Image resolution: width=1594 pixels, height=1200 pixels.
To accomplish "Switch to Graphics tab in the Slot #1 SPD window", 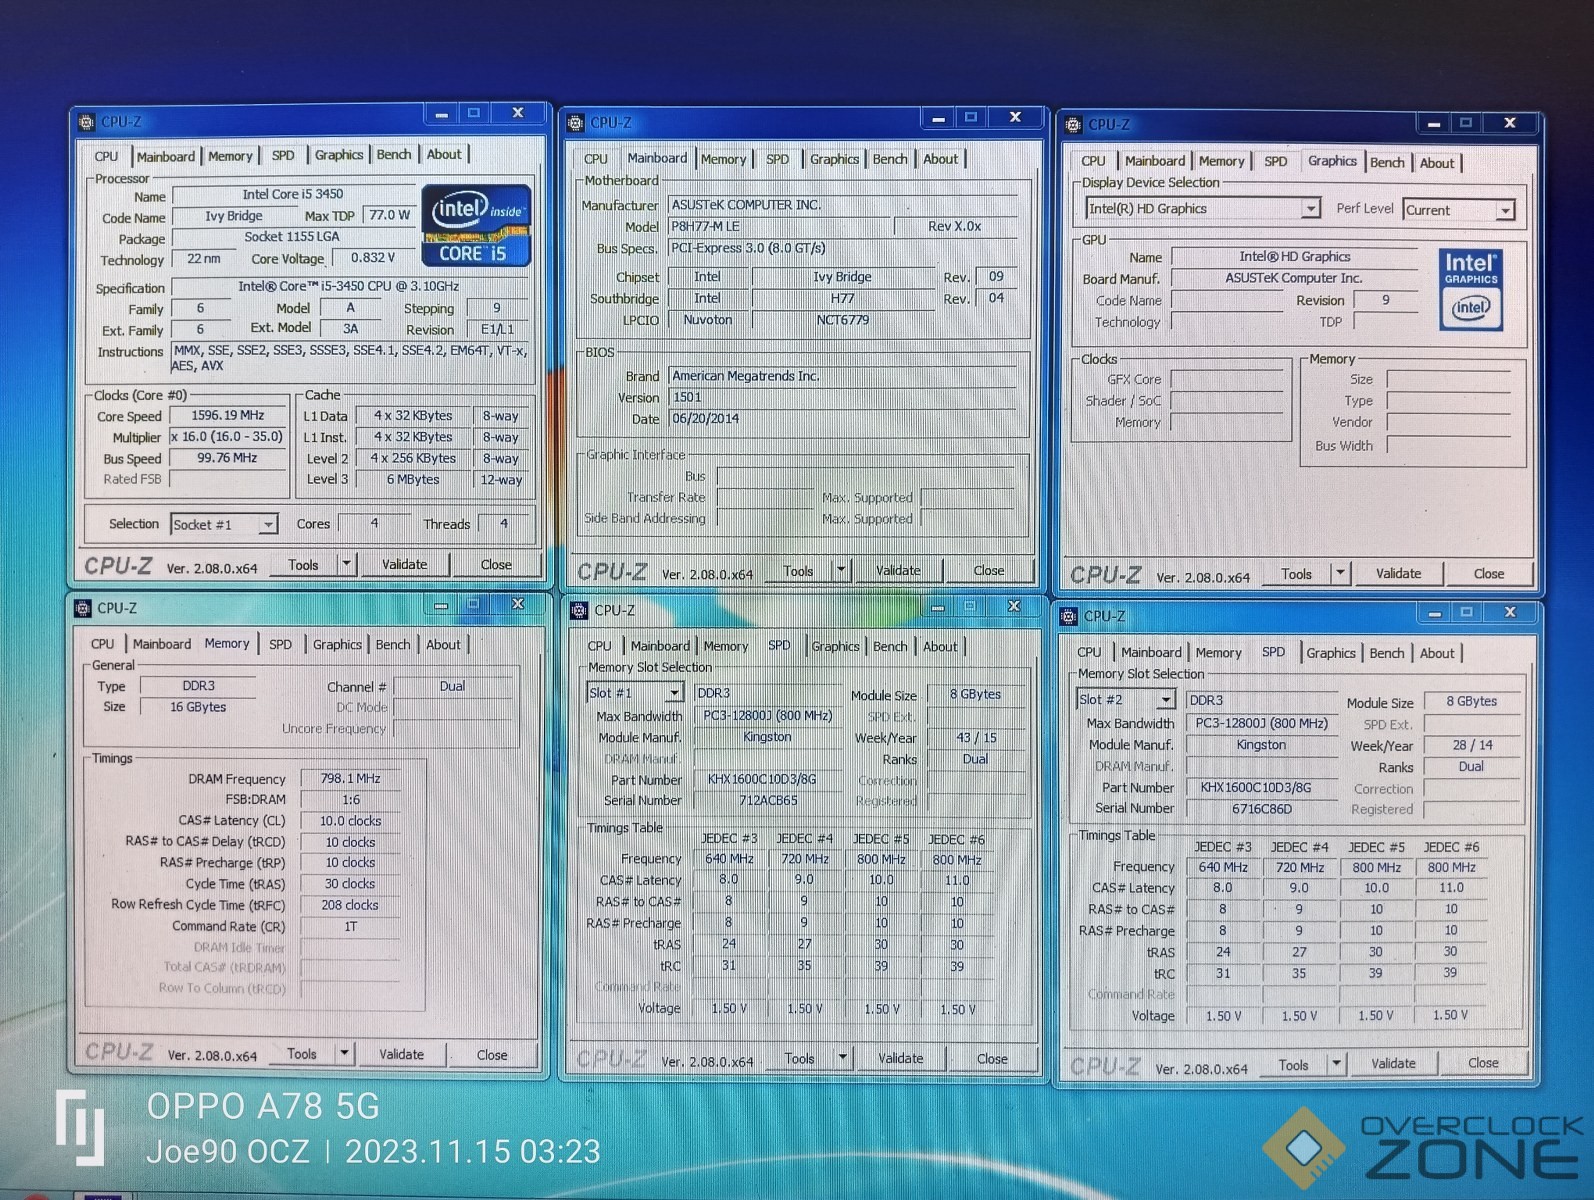I will 835,647.
